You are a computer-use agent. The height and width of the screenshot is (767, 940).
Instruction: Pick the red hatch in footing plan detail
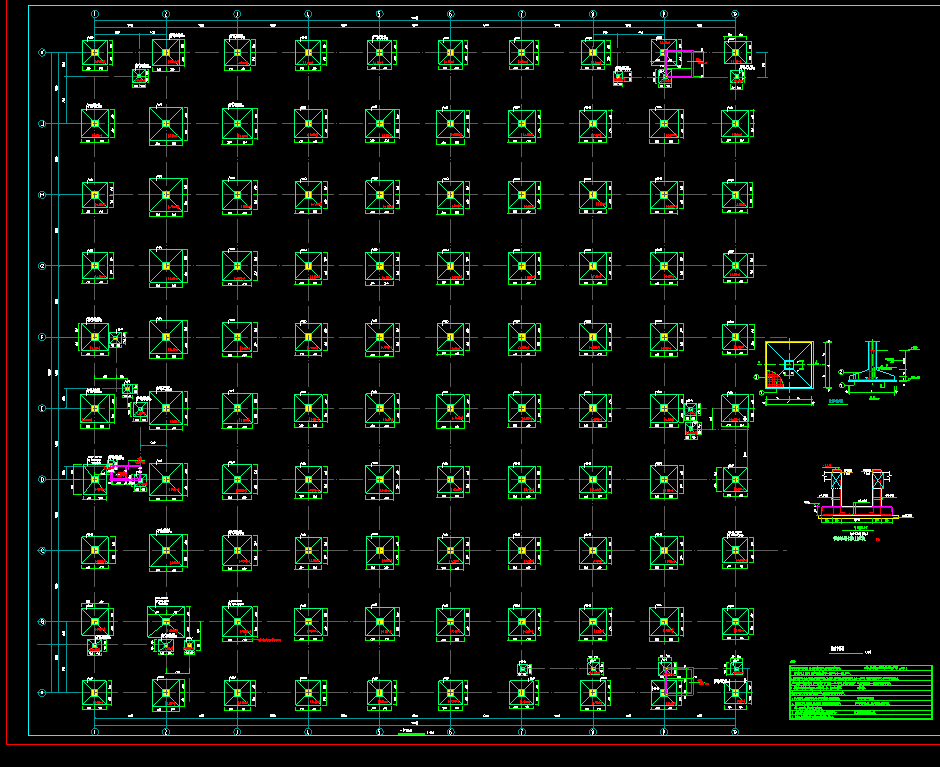[773, 379]
